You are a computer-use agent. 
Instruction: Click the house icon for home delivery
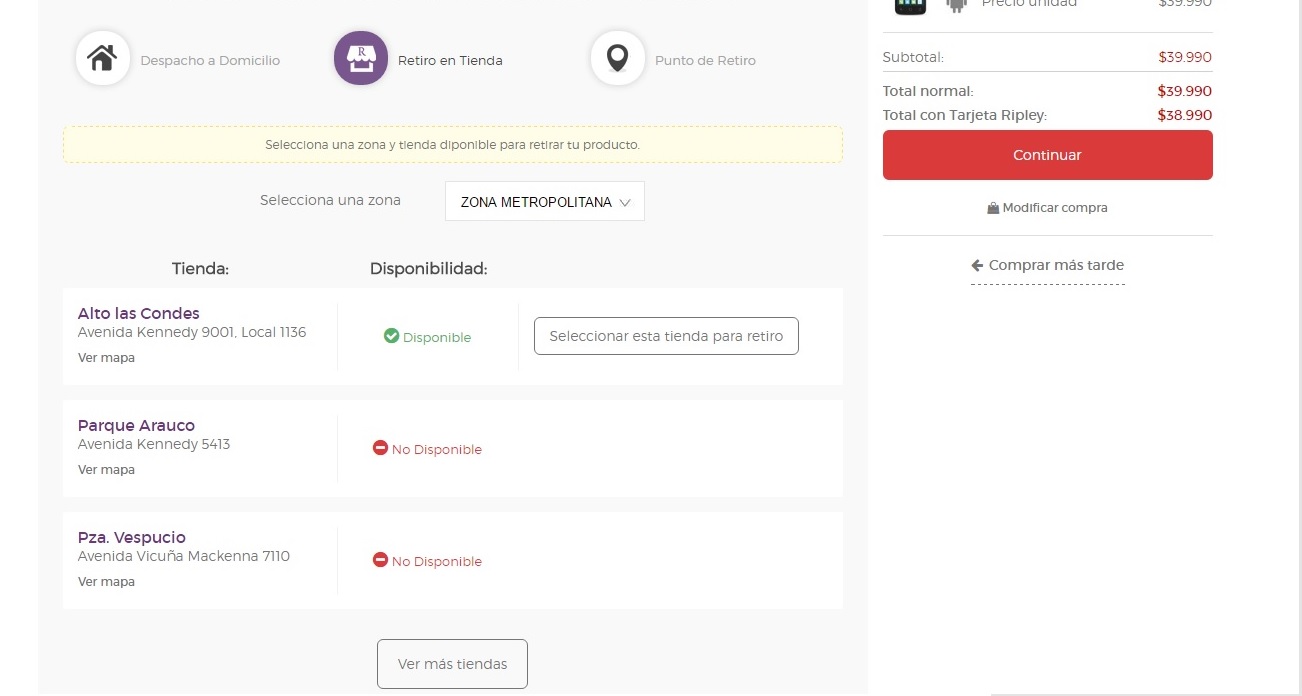point(102,59)
